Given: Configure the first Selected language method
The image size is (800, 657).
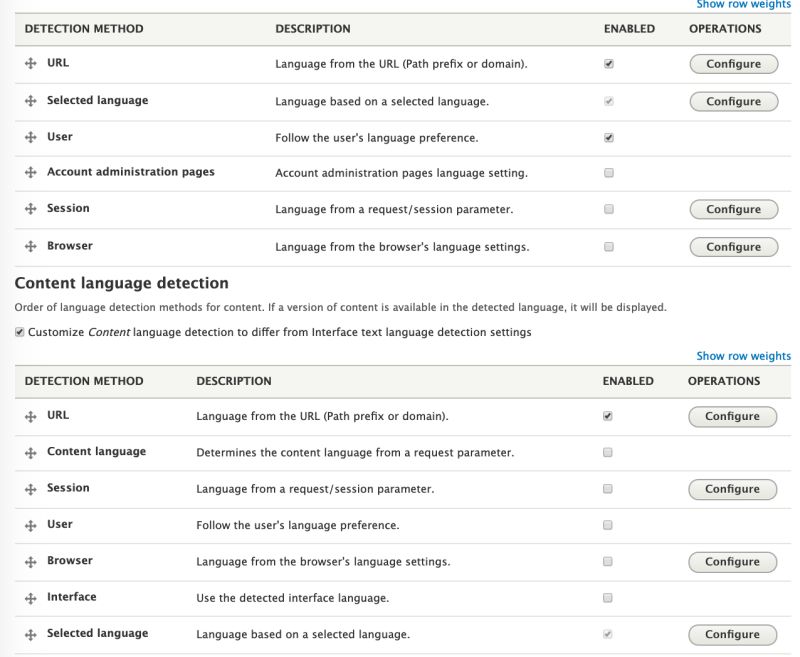Looking at the screenshot, I should pyautogui.click(x=733, y=102).
